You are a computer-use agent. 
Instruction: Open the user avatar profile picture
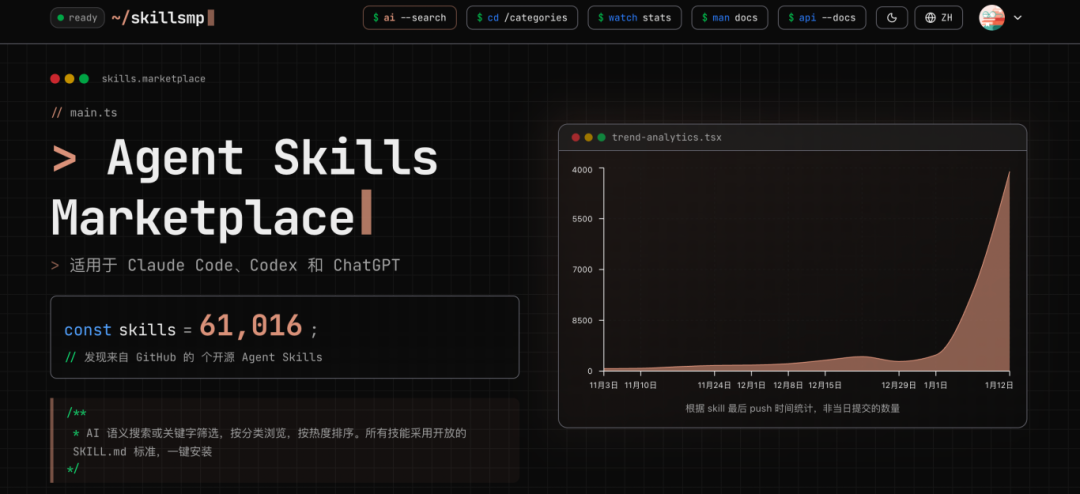(x=991, y=18)
